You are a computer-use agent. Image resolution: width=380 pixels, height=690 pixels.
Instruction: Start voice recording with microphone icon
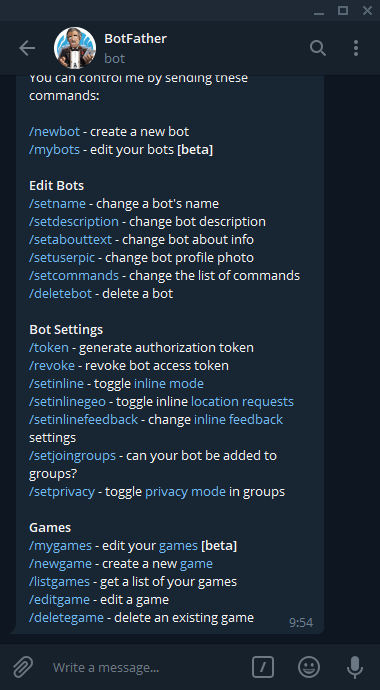coord(355,667)
